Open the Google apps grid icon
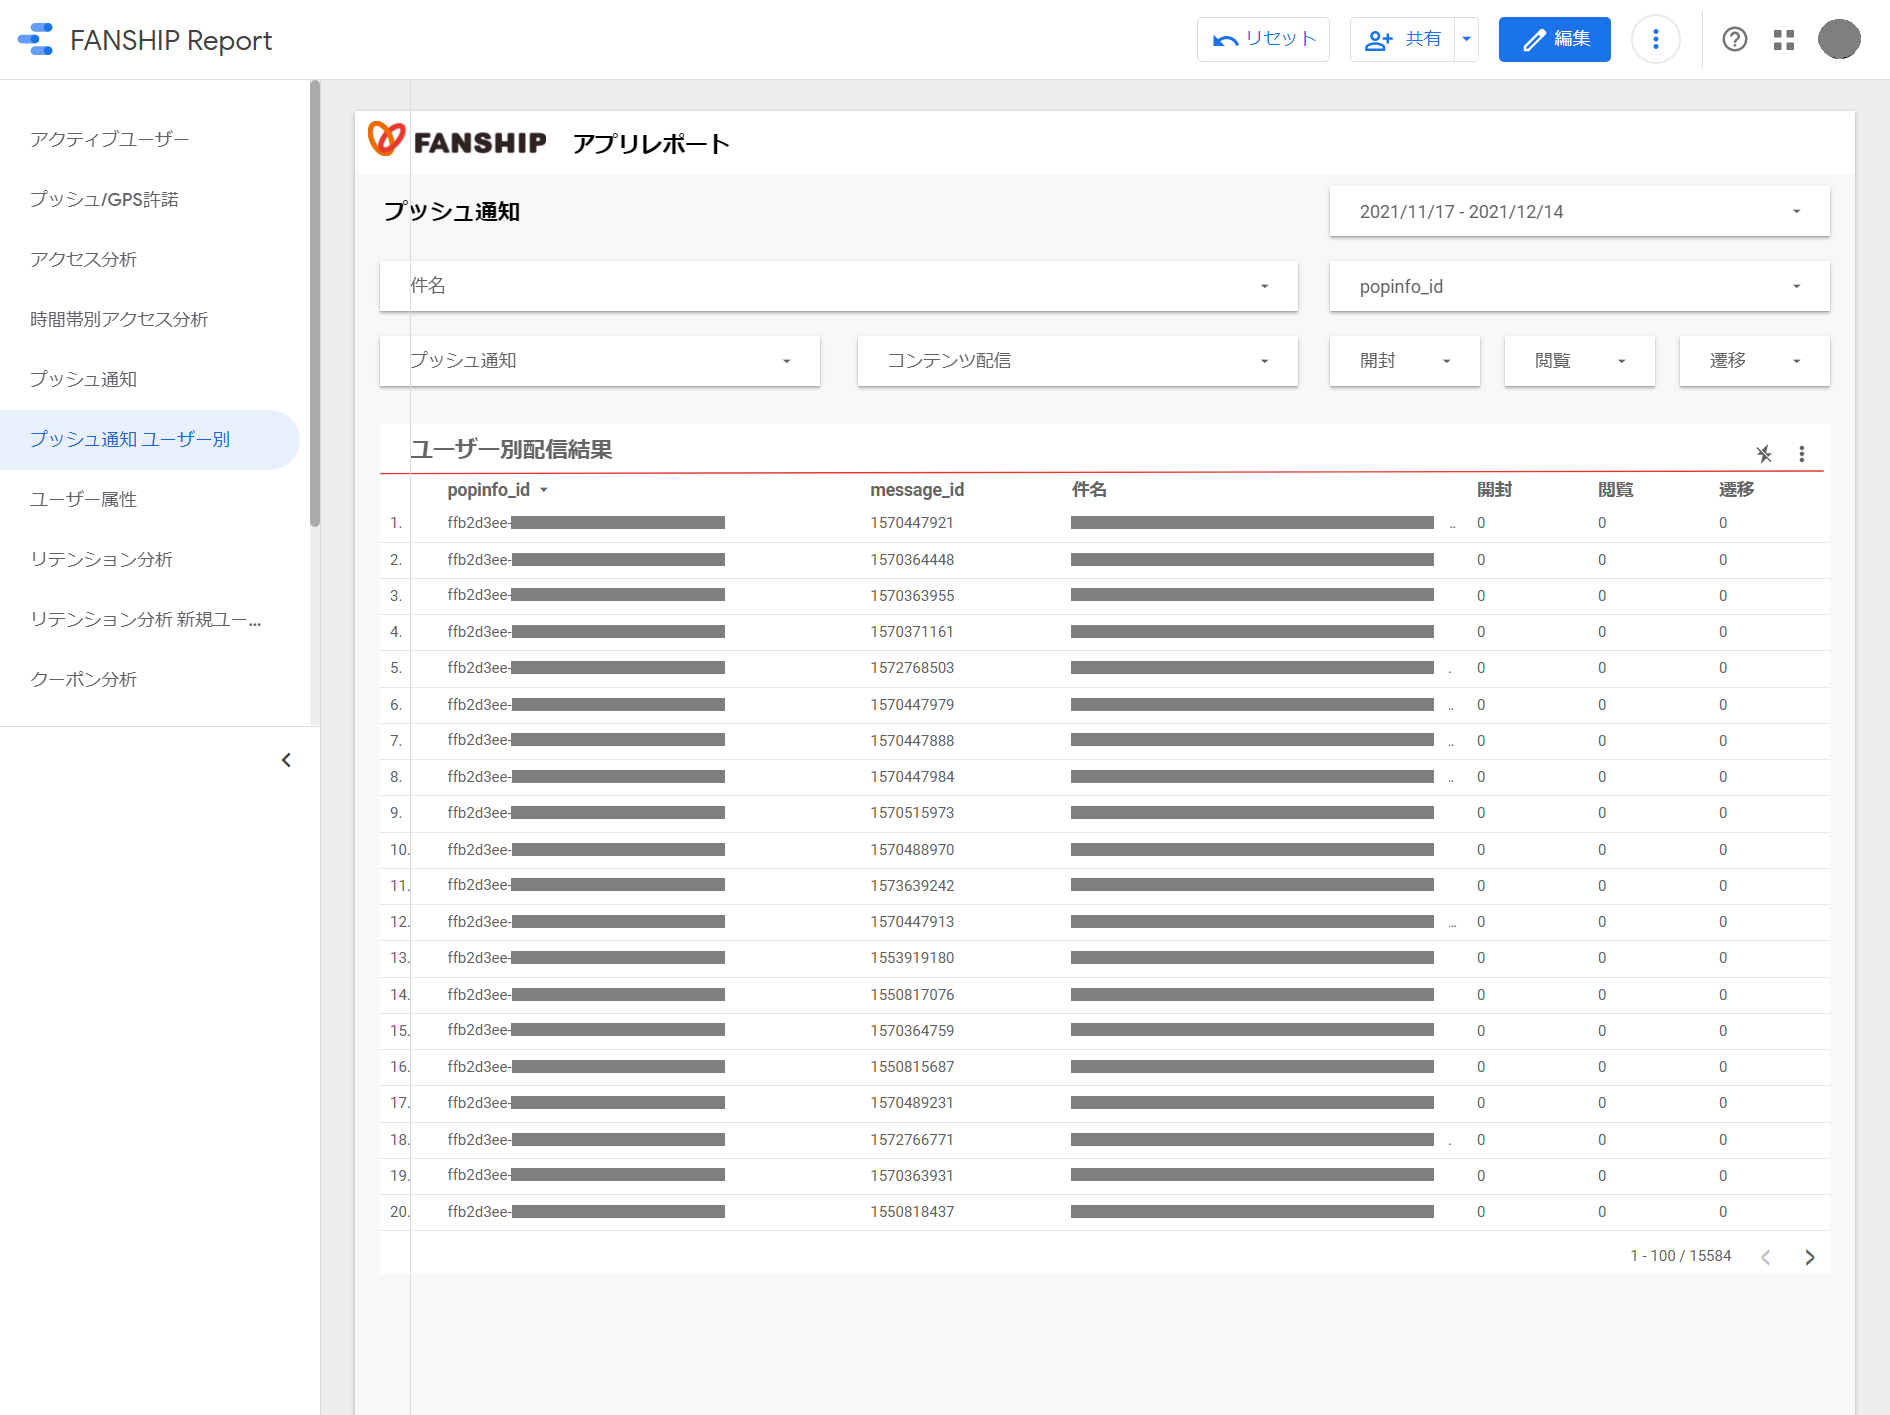Image resolution: width=1890 pixels, height=1415 pixels. point(1784,40)
